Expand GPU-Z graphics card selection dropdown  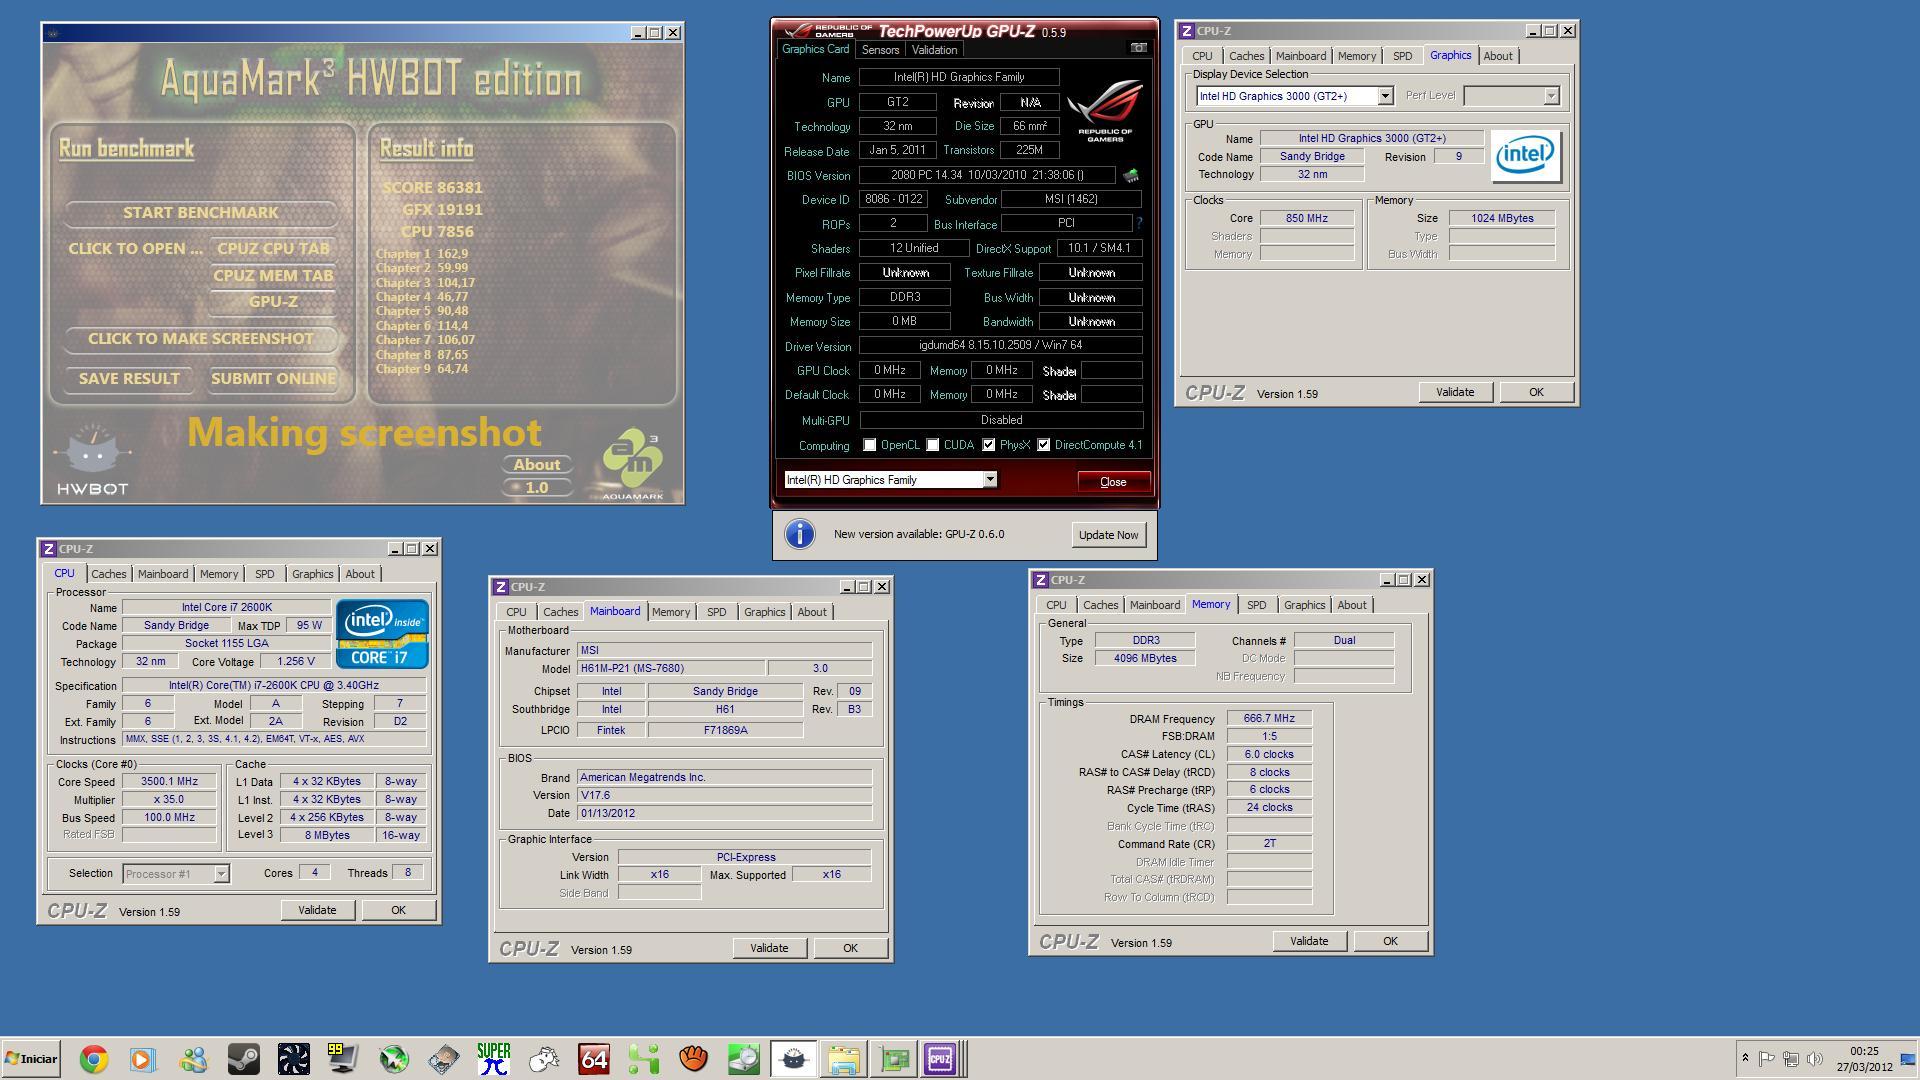click(x=990, y=480)
